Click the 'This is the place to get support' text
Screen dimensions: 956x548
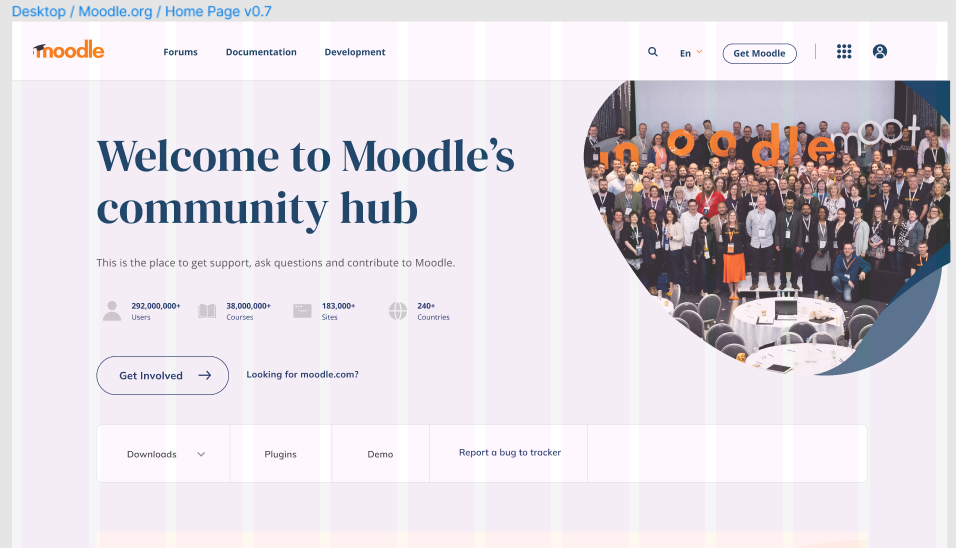[276, 263]
